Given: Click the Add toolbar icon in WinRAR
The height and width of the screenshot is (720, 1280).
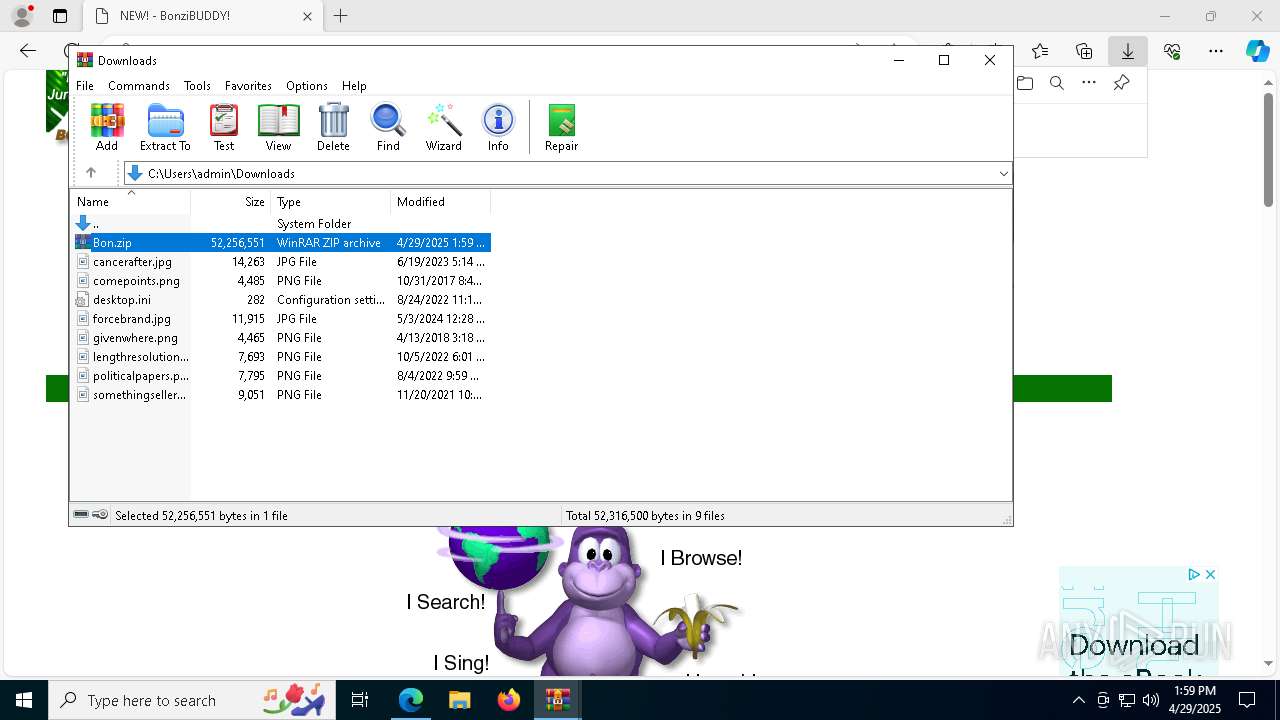Looking at the screenshot, I should tap(107, 127).
